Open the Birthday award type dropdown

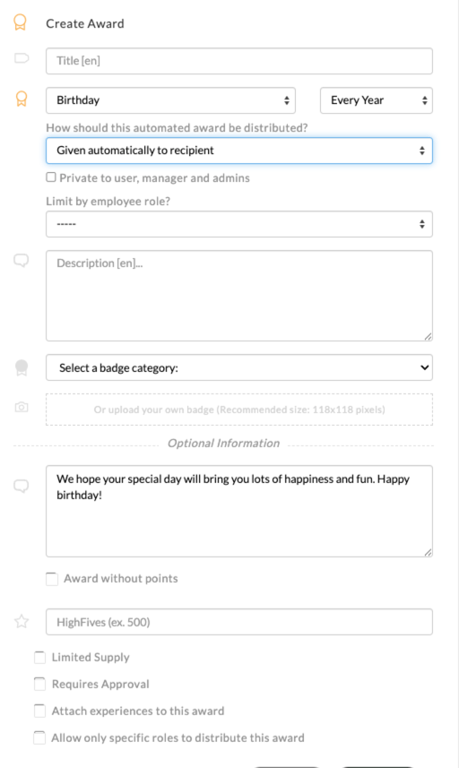tap(170, 100)
